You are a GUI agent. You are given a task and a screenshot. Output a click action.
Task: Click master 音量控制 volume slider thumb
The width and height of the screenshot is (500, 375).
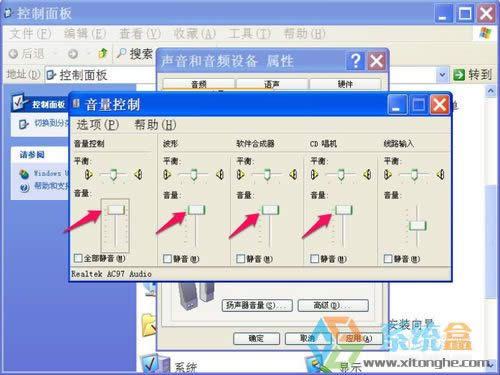click(116, 210)
